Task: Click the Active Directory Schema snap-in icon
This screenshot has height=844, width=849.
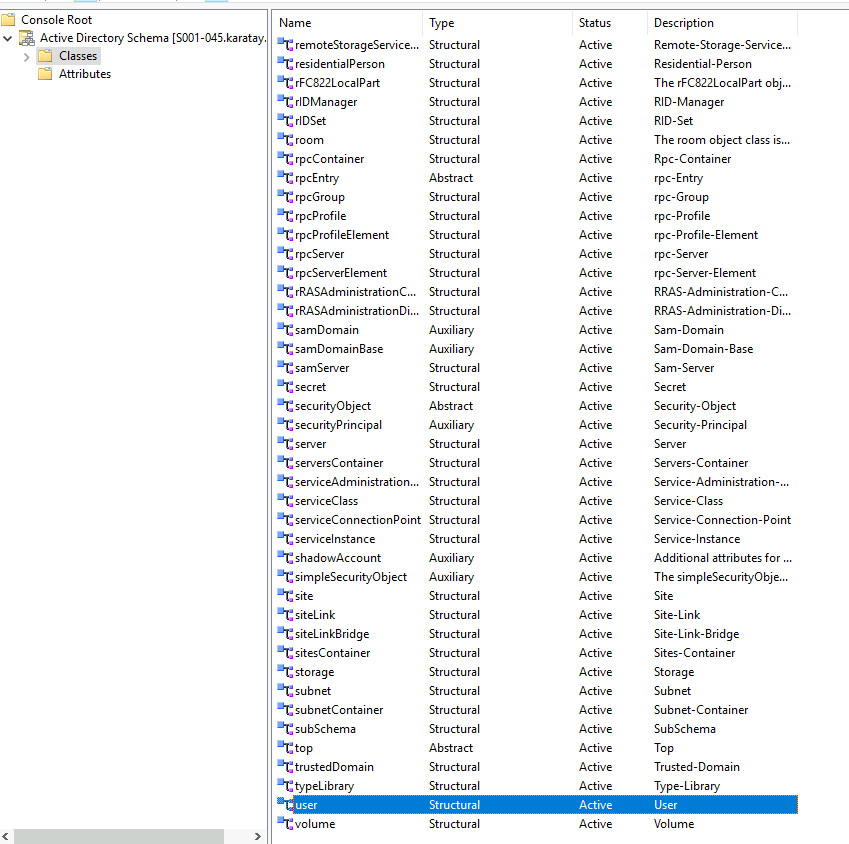Action: coord(27,38)
